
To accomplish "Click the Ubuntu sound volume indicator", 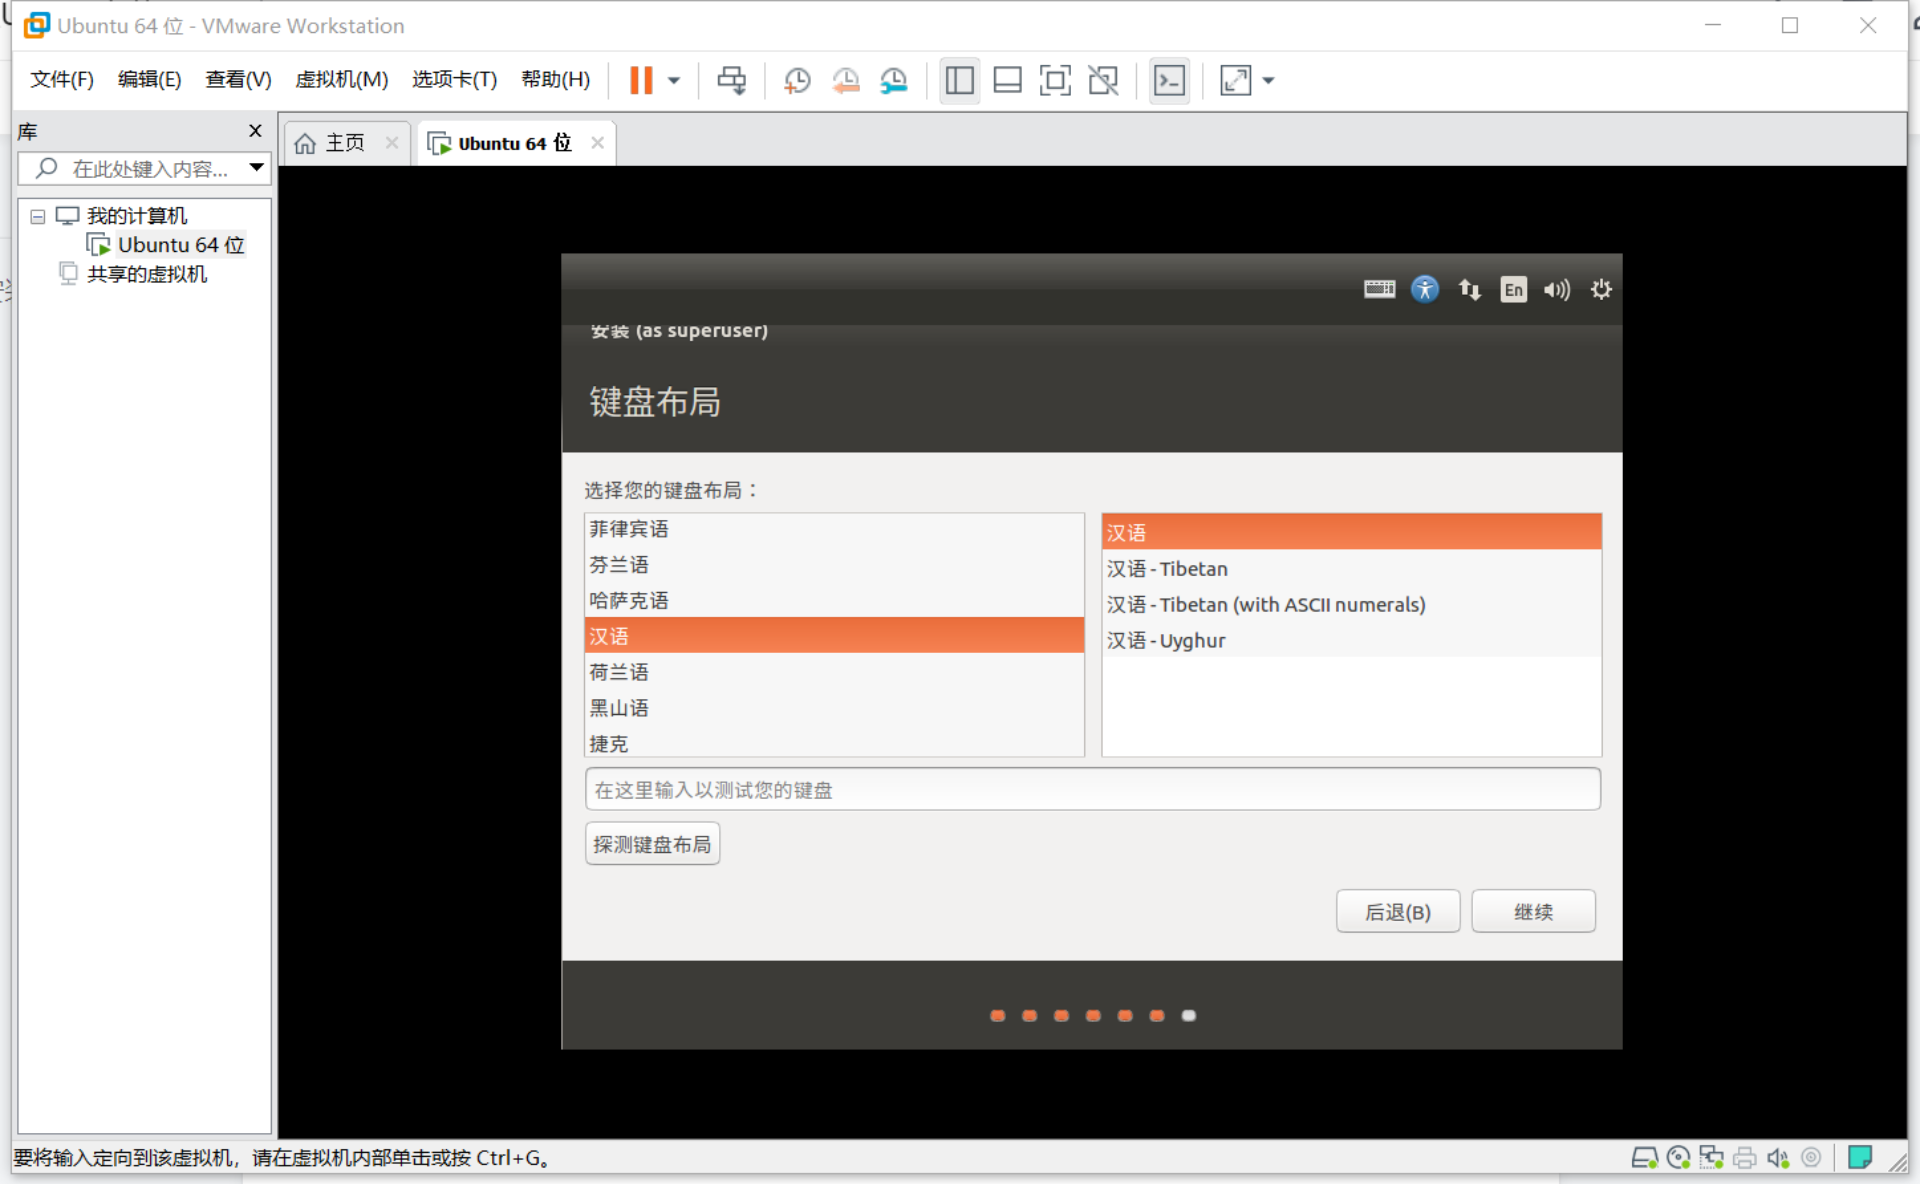I will pos(1556,290).
